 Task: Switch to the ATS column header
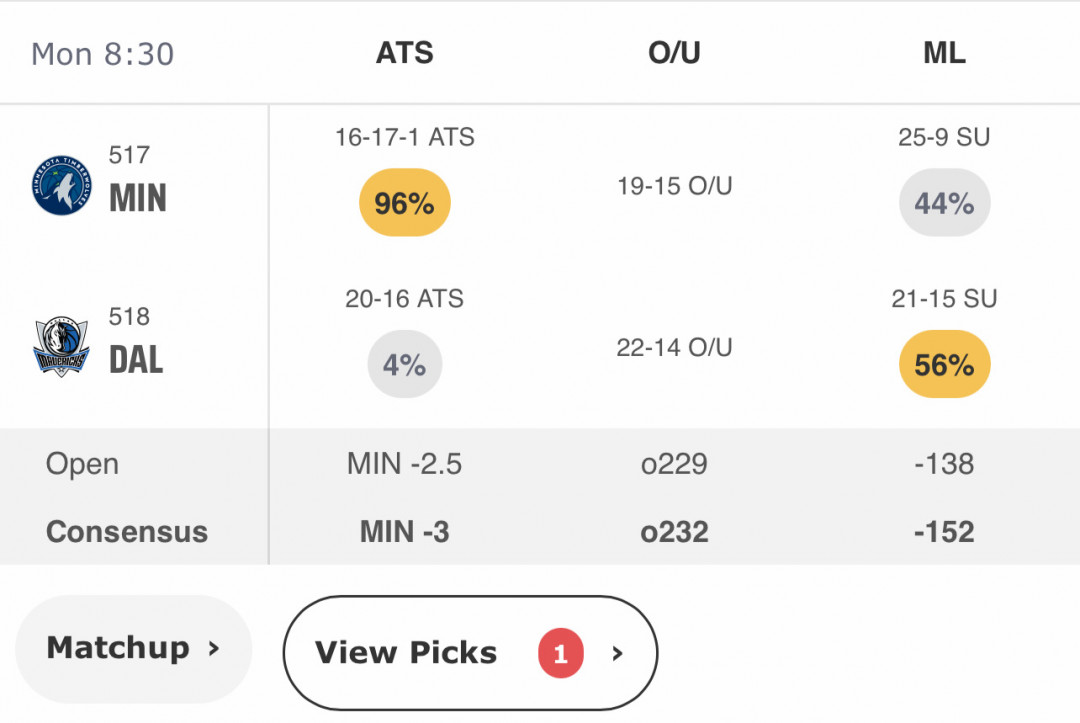pyautogui.click(x=404, y=53)
